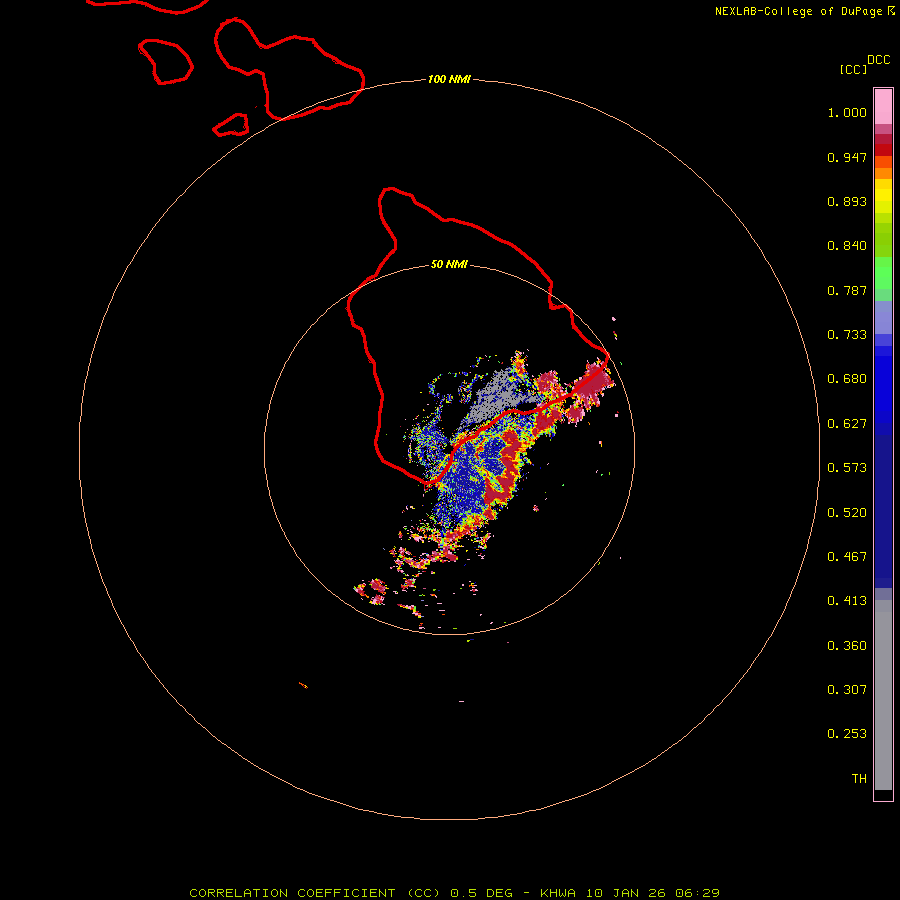Pick the gray swatch beside 0.307
Screen dimensions: 900x900
point(883,700)
